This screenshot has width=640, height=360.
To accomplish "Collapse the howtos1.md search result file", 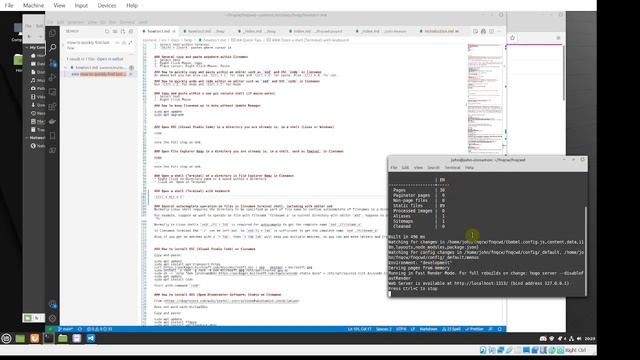I will click(66, 67).
